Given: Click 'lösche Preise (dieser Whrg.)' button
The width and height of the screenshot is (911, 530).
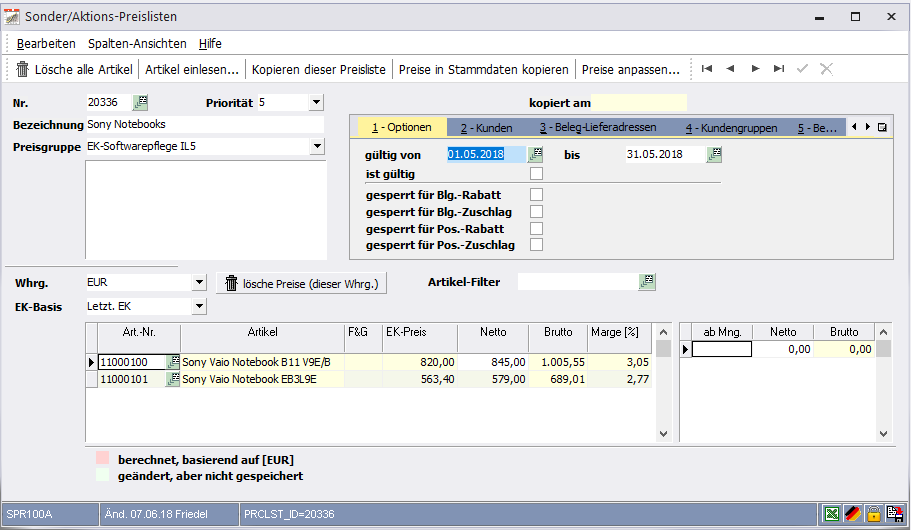Looking at the screenshot, I should pos(301,284).
